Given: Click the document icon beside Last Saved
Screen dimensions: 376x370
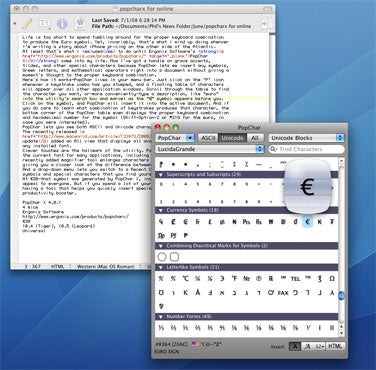Looking at the screenshot, I should 80,23.
